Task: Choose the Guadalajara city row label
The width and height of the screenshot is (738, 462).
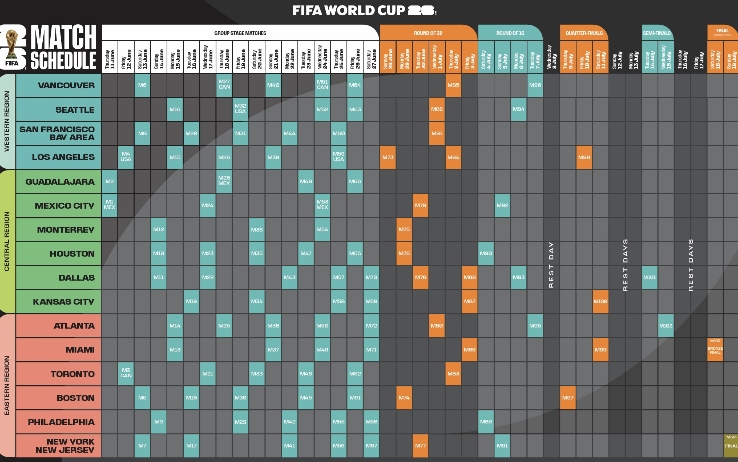Action: click(x=58, y=181)
